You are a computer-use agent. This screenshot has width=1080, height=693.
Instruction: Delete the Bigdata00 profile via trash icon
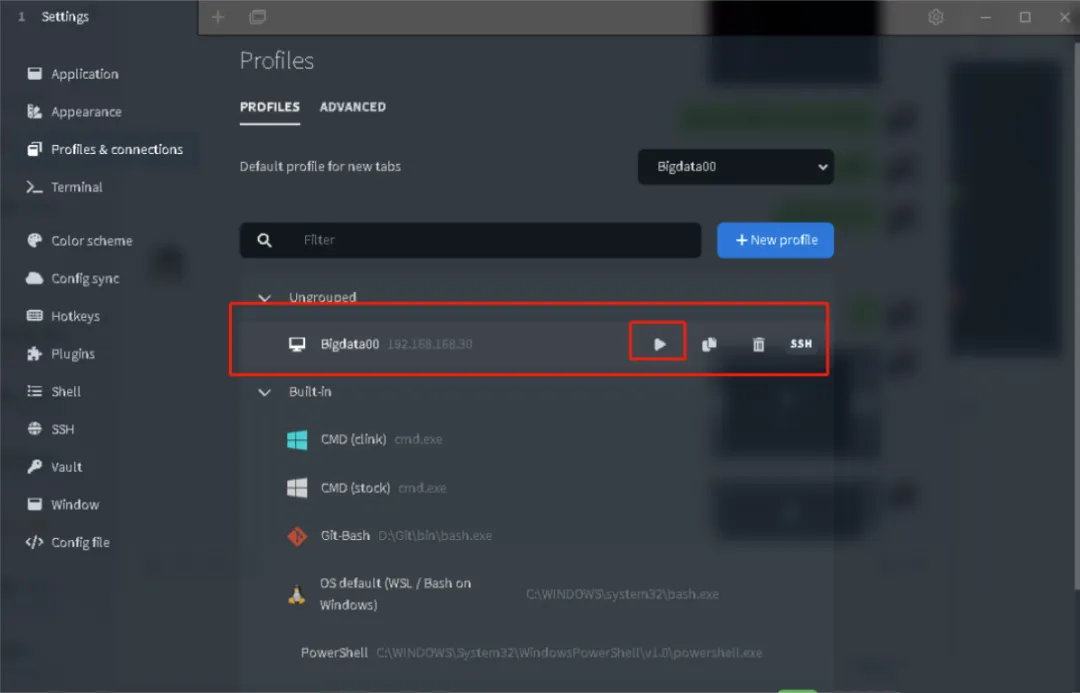[x=758, y=344]
